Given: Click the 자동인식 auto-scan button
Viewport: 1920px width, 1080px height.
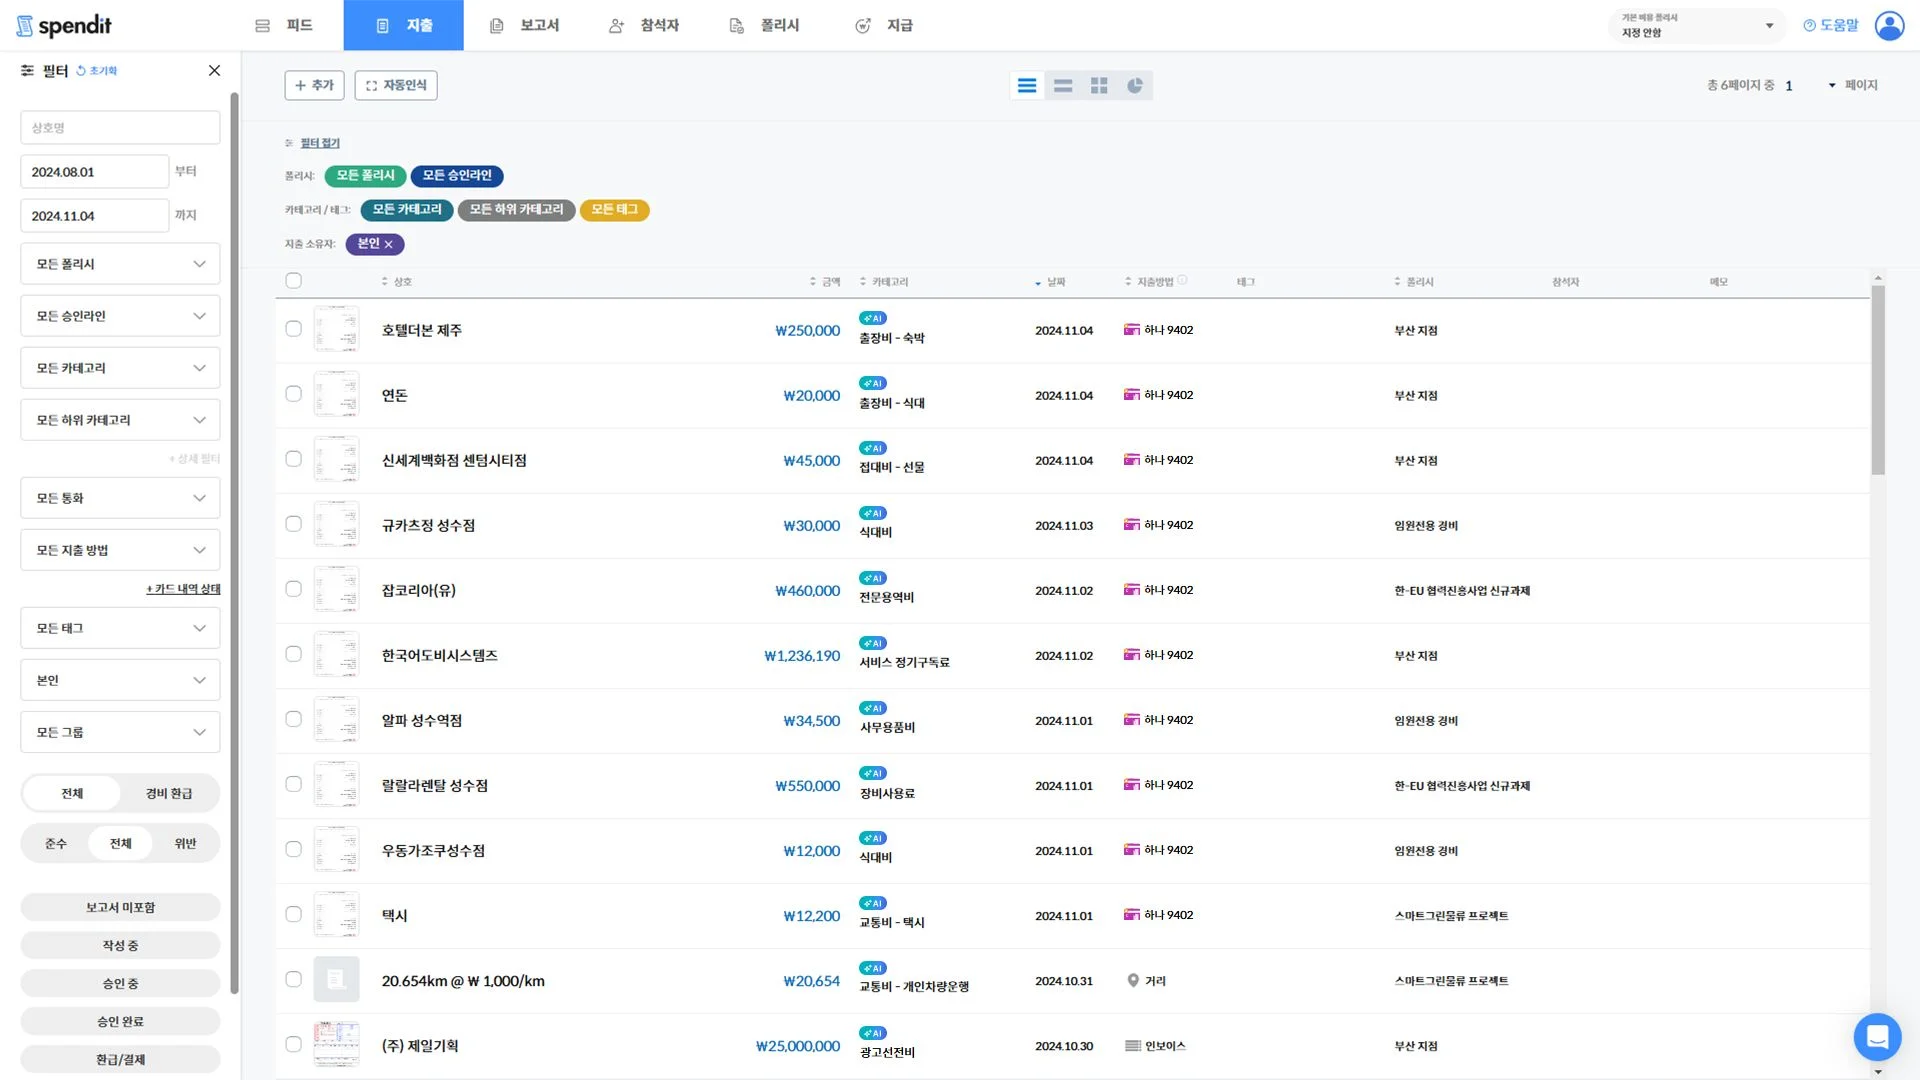Looking at the screenshot, I should [x=396, y=86].
